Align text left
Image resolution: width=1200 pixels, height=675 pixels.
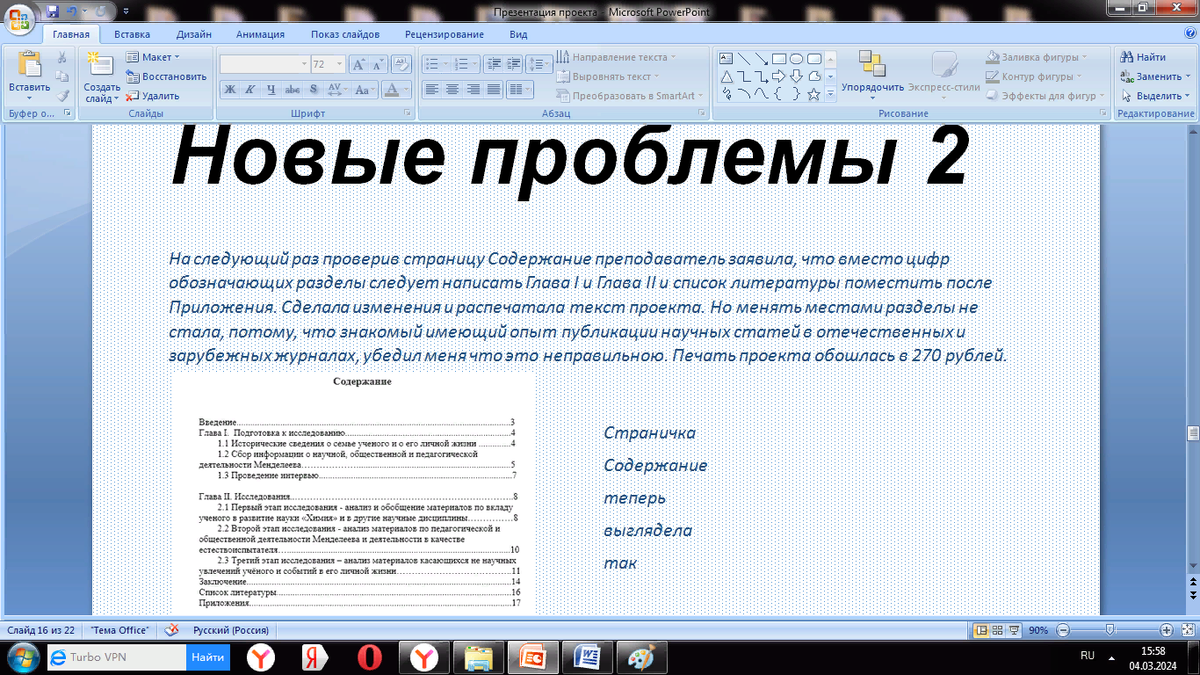coord(431,89)
